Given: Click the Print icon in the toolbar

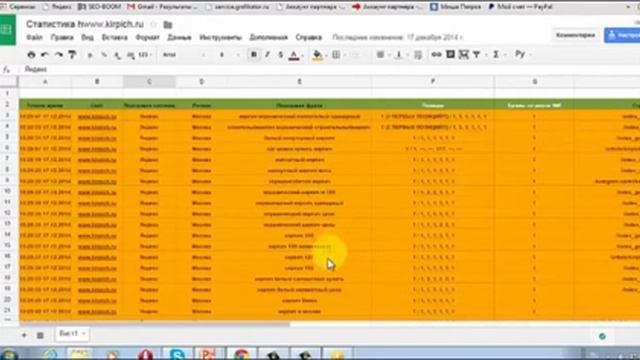Looking at the screenshot, I should [x=31, y=55].
